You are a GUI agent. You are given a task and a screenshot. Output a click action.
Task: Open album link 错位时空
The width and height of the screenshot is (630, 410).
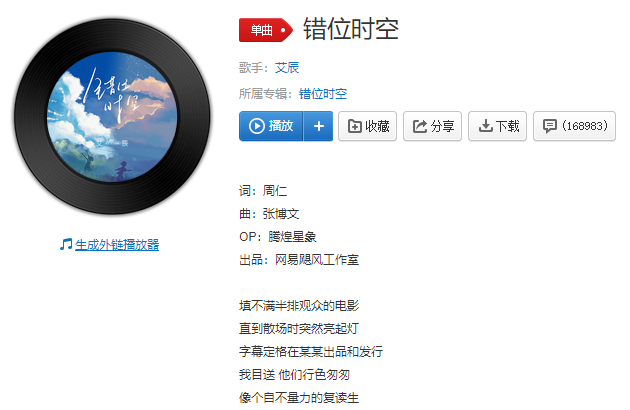323,94
